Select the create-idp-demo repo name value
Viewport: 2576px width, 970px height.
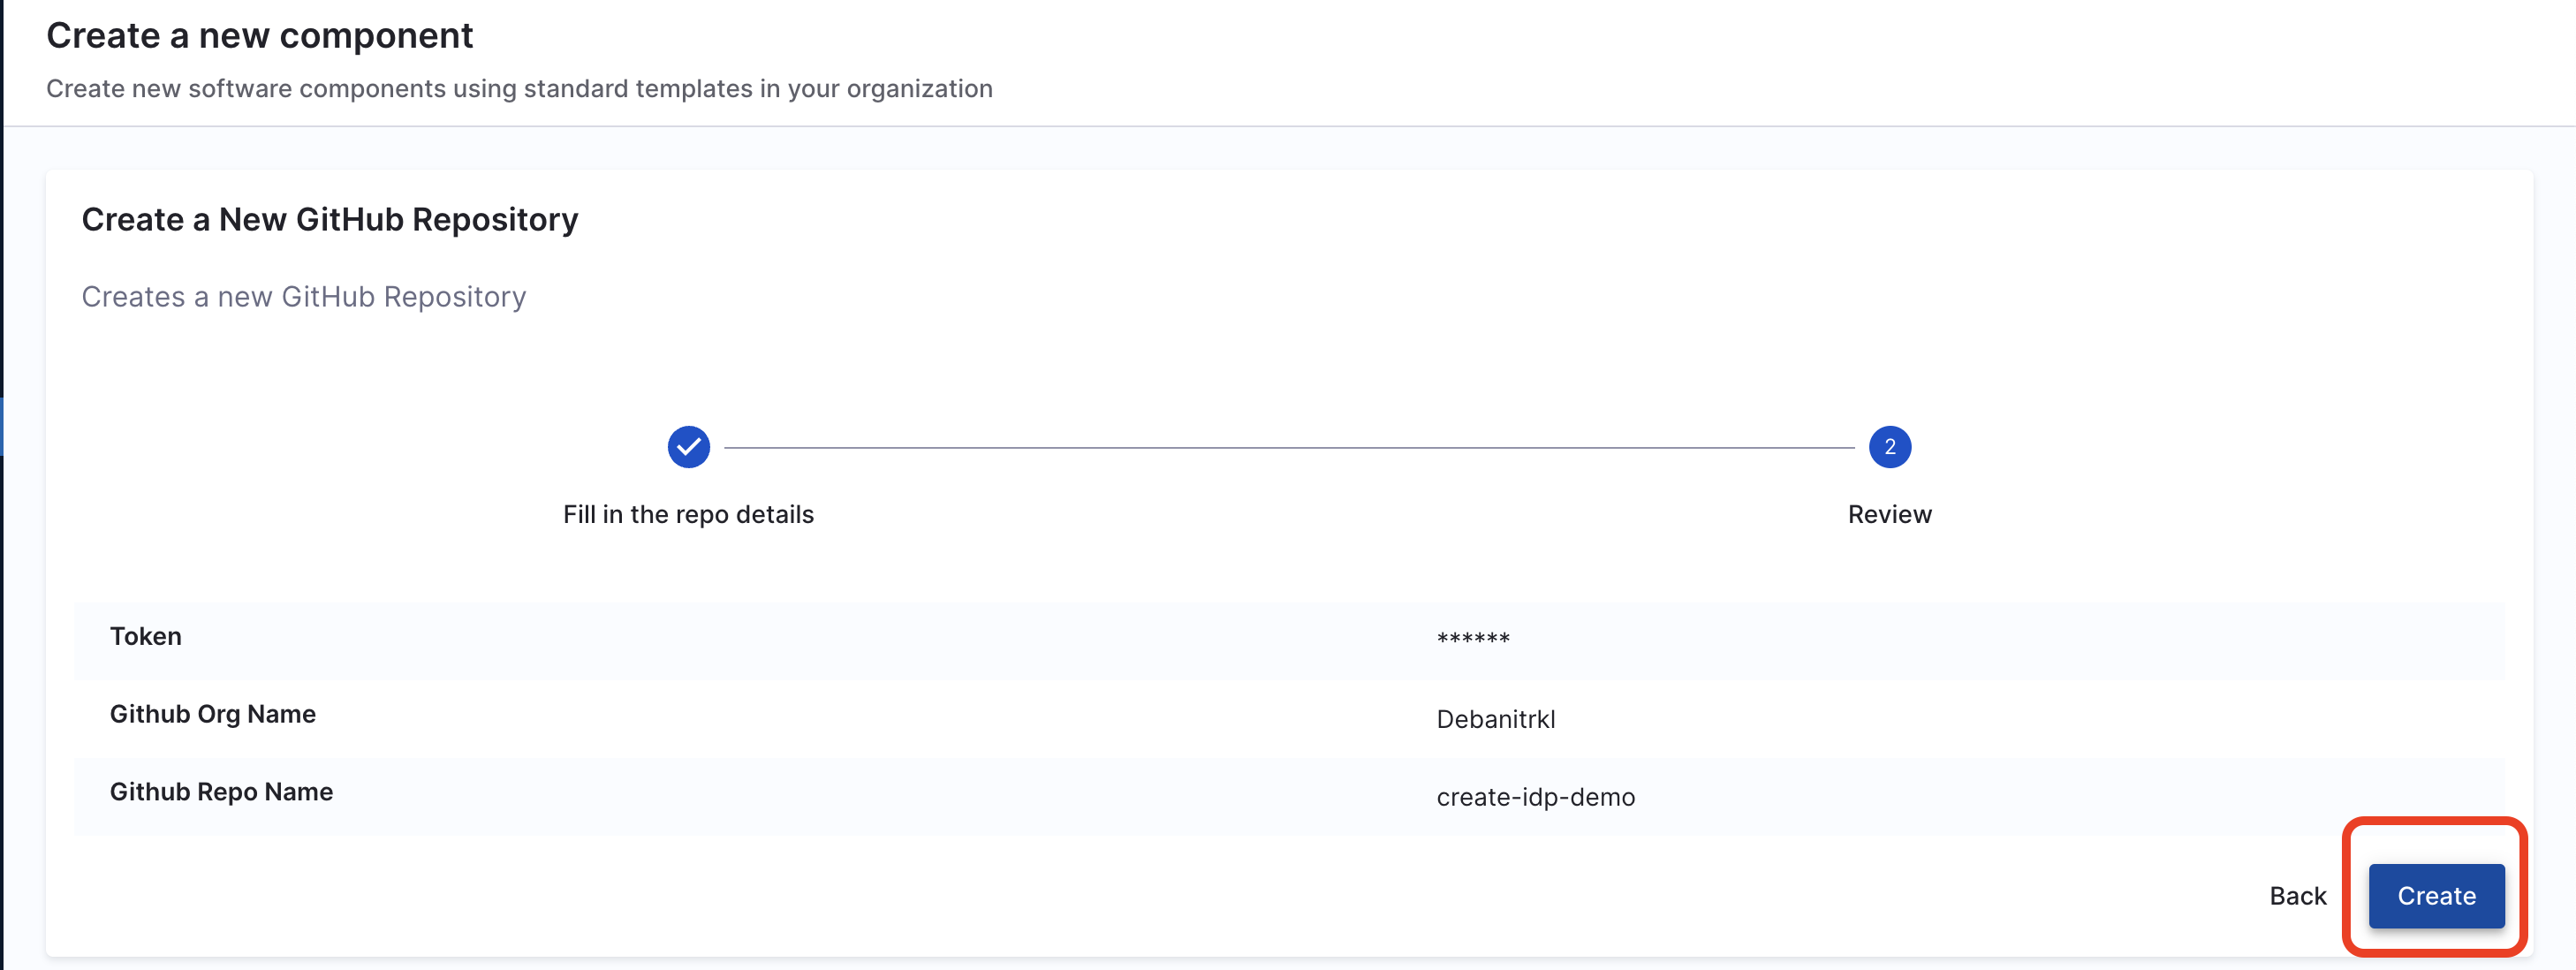click(x=1535, y=797)
